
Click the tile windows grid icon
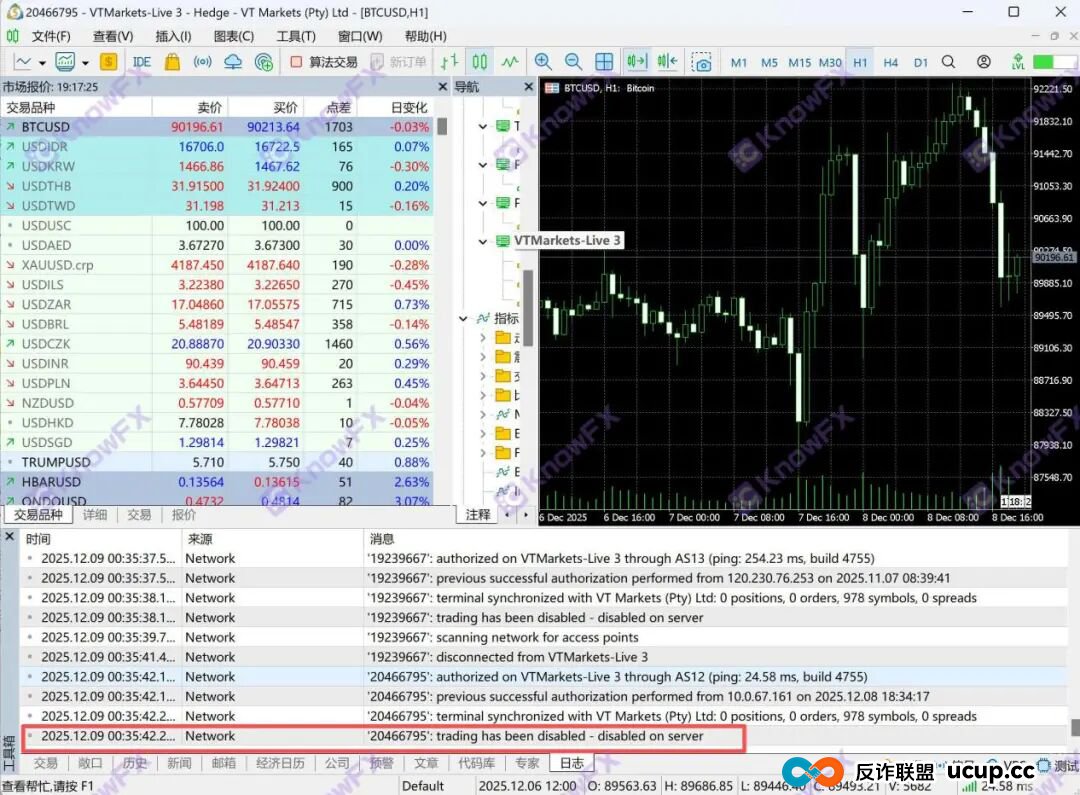click(x=604, y=62)
